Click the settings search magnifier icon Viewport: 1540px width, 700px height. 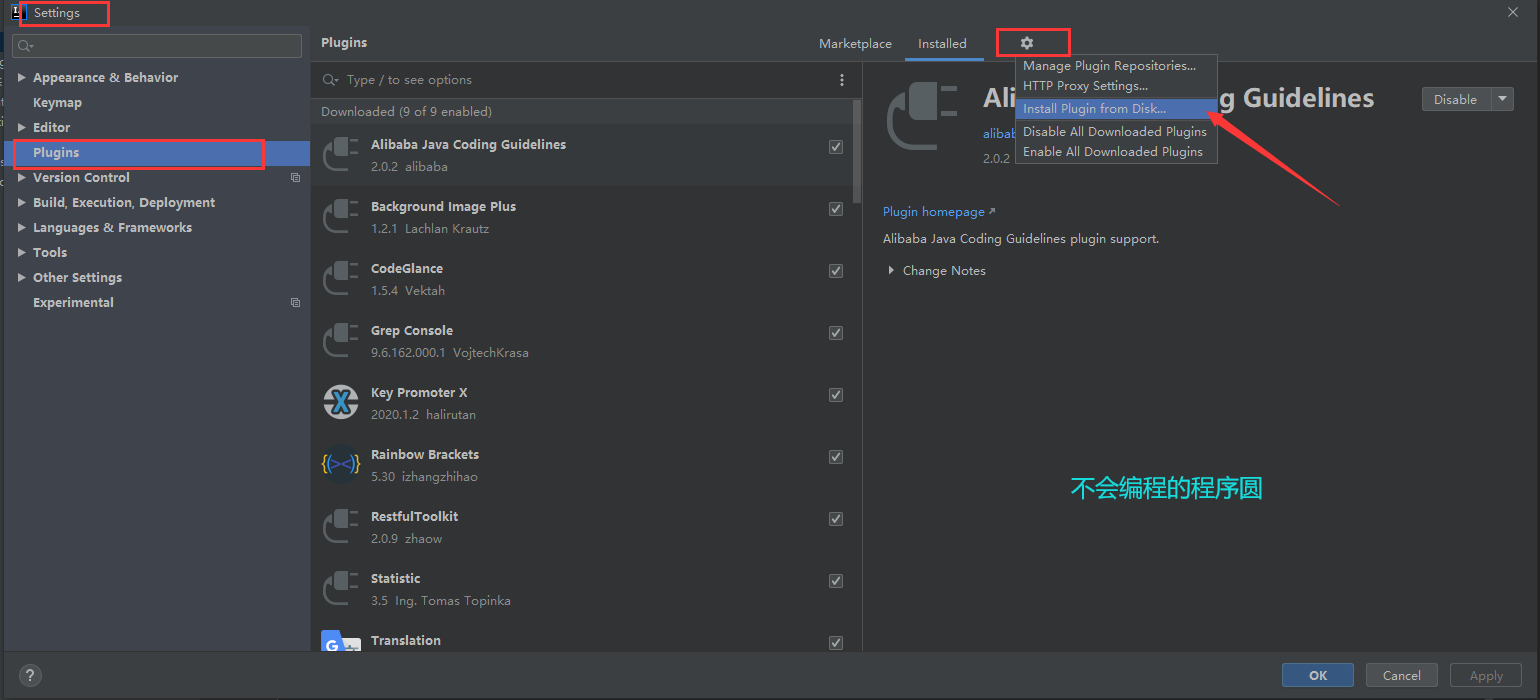[25, 46]
